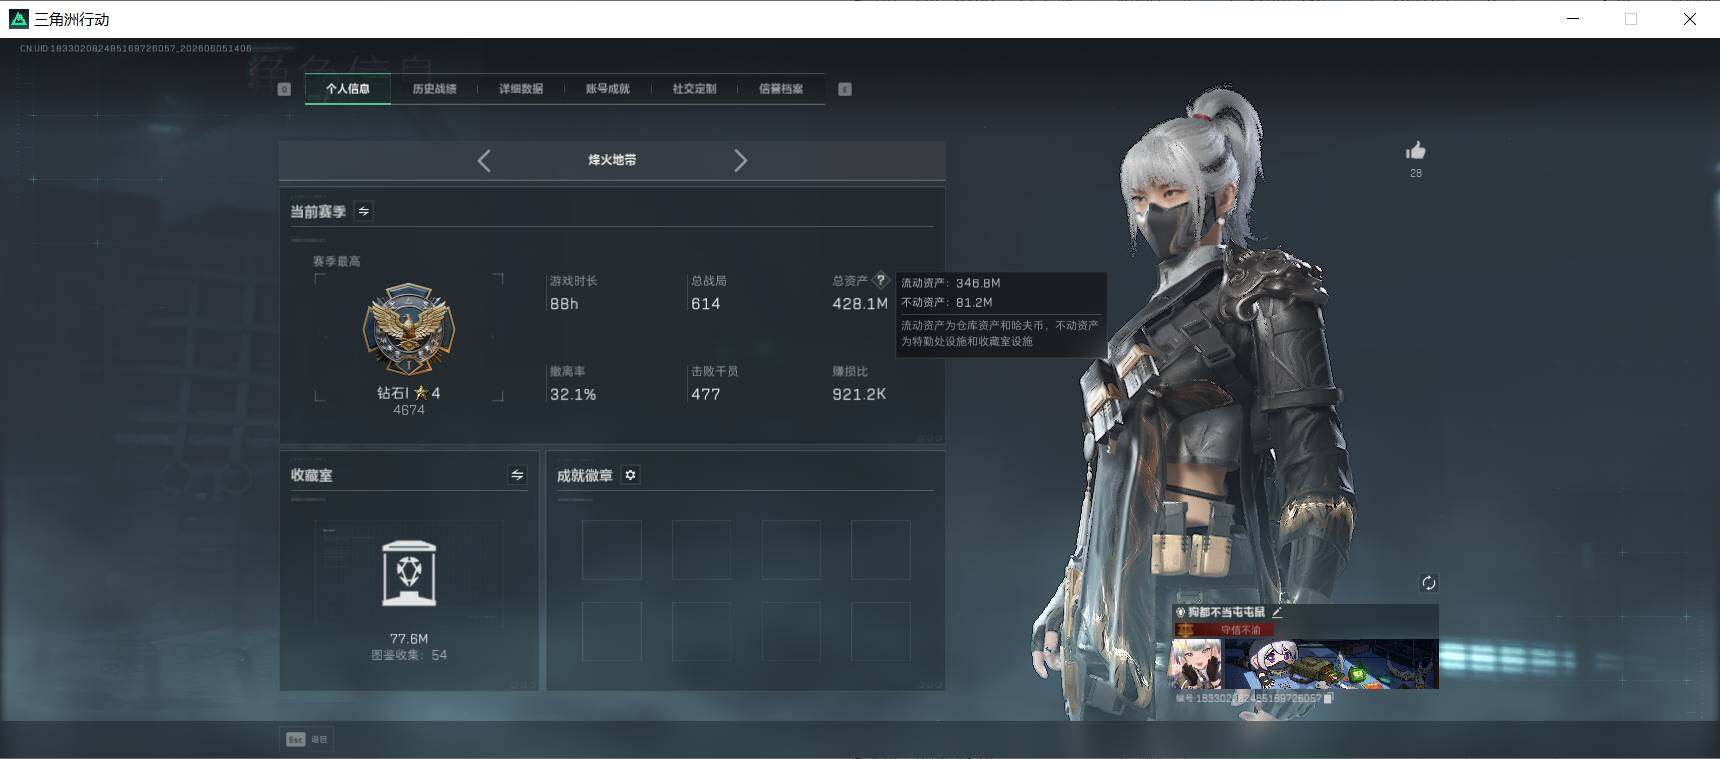The width and height of the screenshot is (1720, 759).
Task: Click 不动资产: 81.2M in the tooltip
Action: [x=946, y=302]
